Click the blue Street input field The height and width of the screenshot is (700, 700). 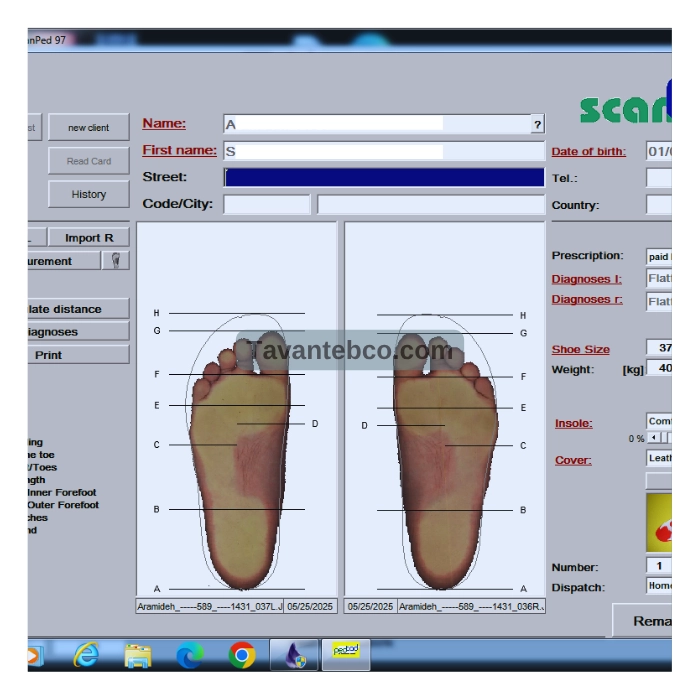[x=384, y=177]
